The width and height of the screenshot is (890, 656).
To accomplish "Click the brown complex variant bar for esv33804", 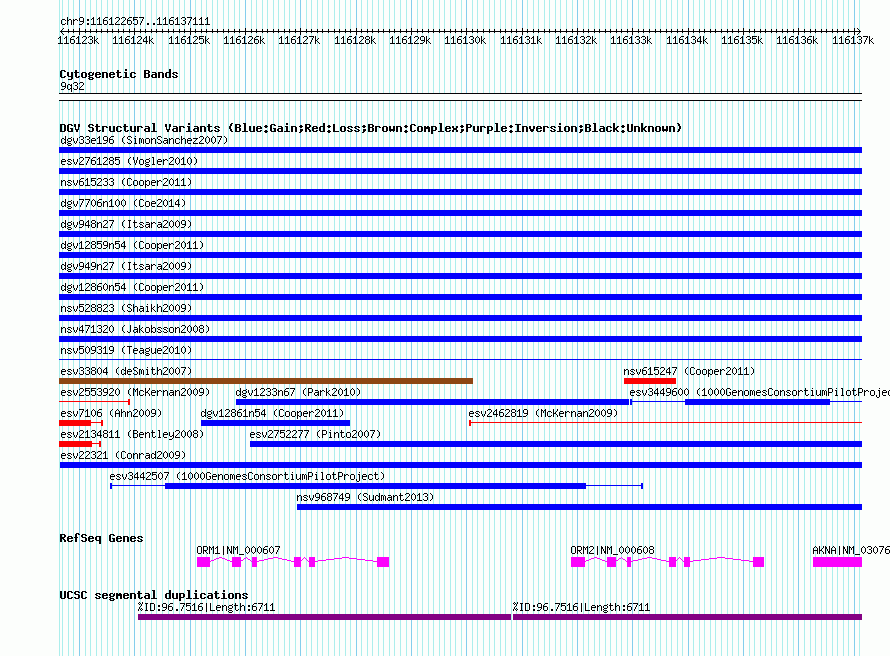I will click(266, 381).
